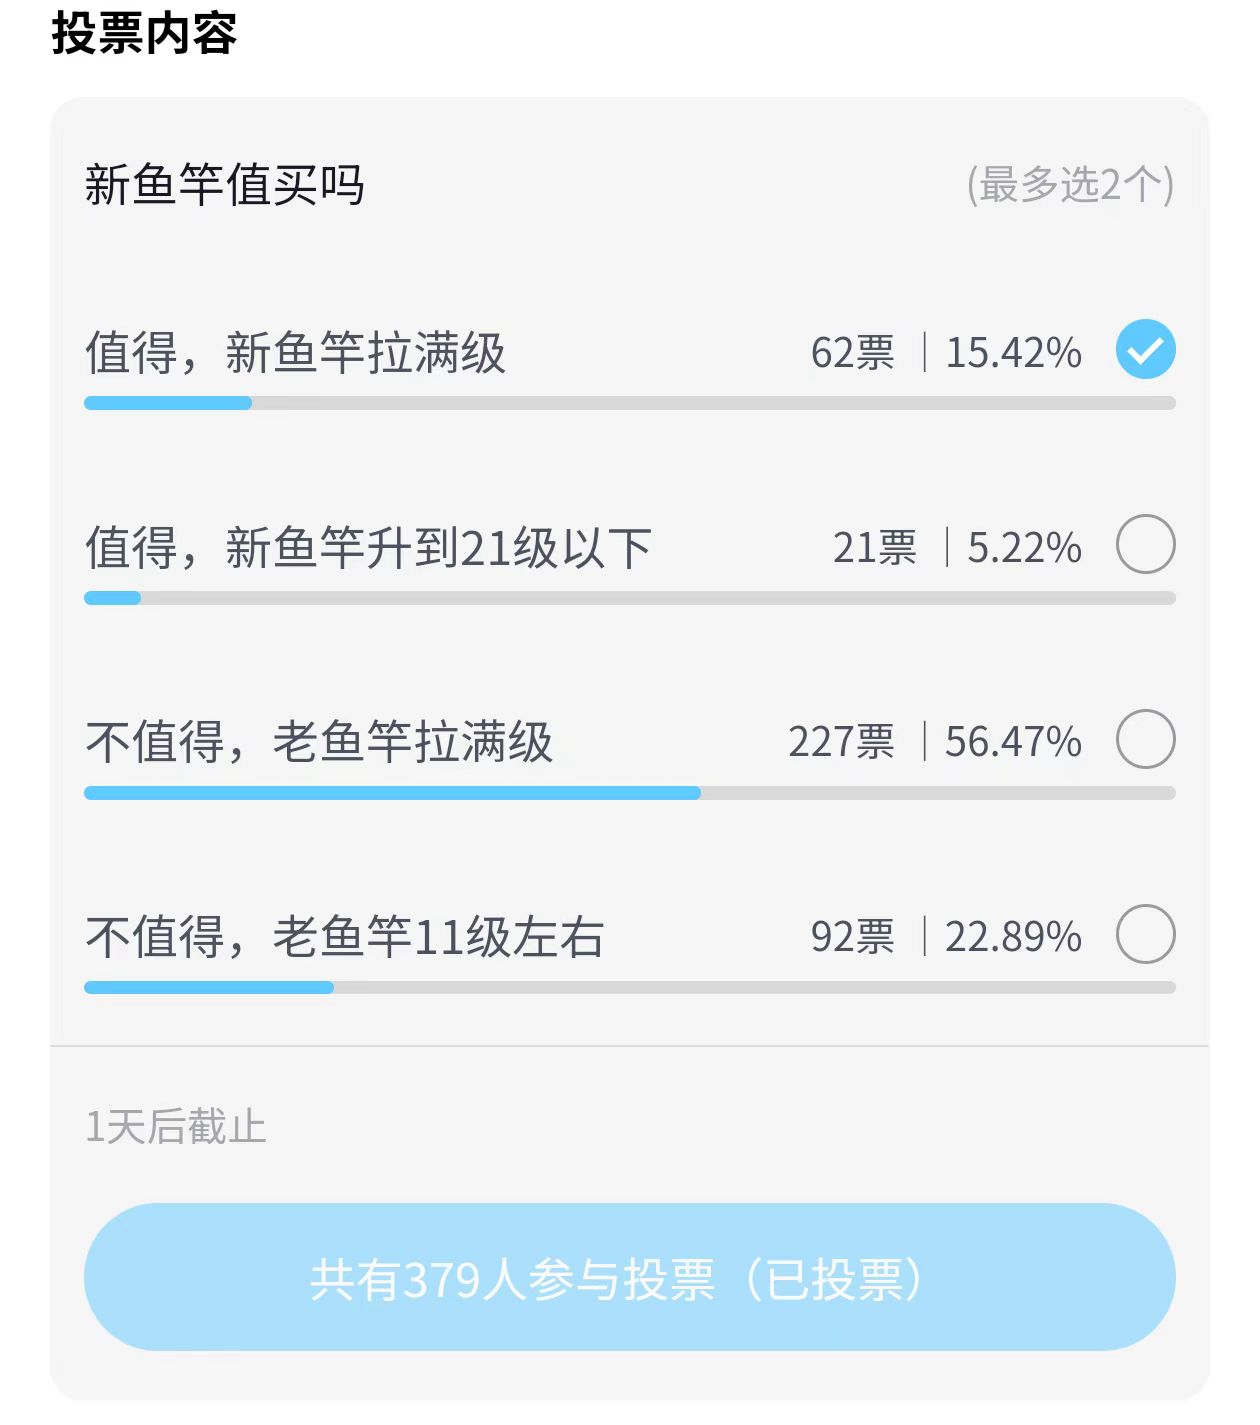This screenshot has height=1425, width=1260.
Task: Click the 21票 vote count
Action: 874,548
